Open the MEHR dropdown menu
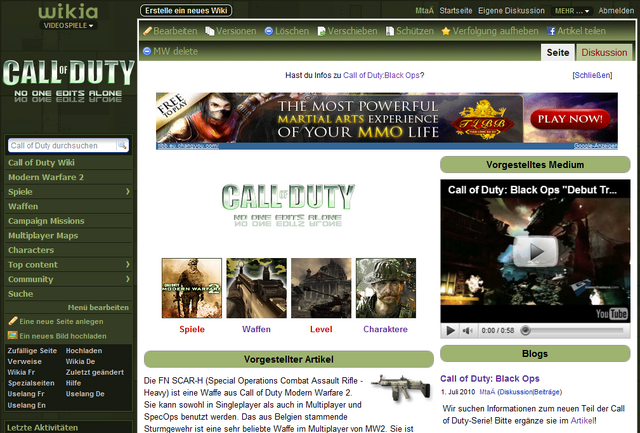This screenshot has height=433, width=640. click(x=571, y=11)
